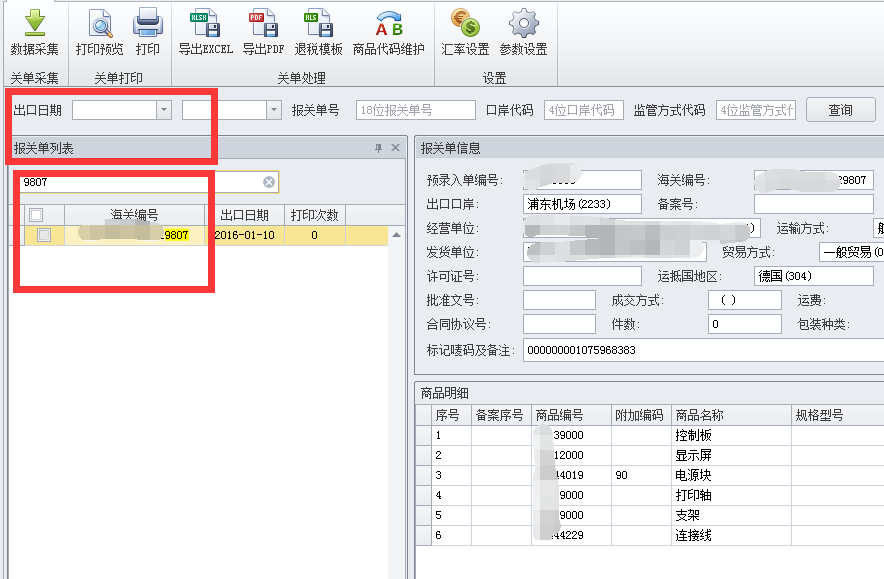Select the 显示屏 product row
Viewport: 884px width, 579px height.
coord(650,455)
